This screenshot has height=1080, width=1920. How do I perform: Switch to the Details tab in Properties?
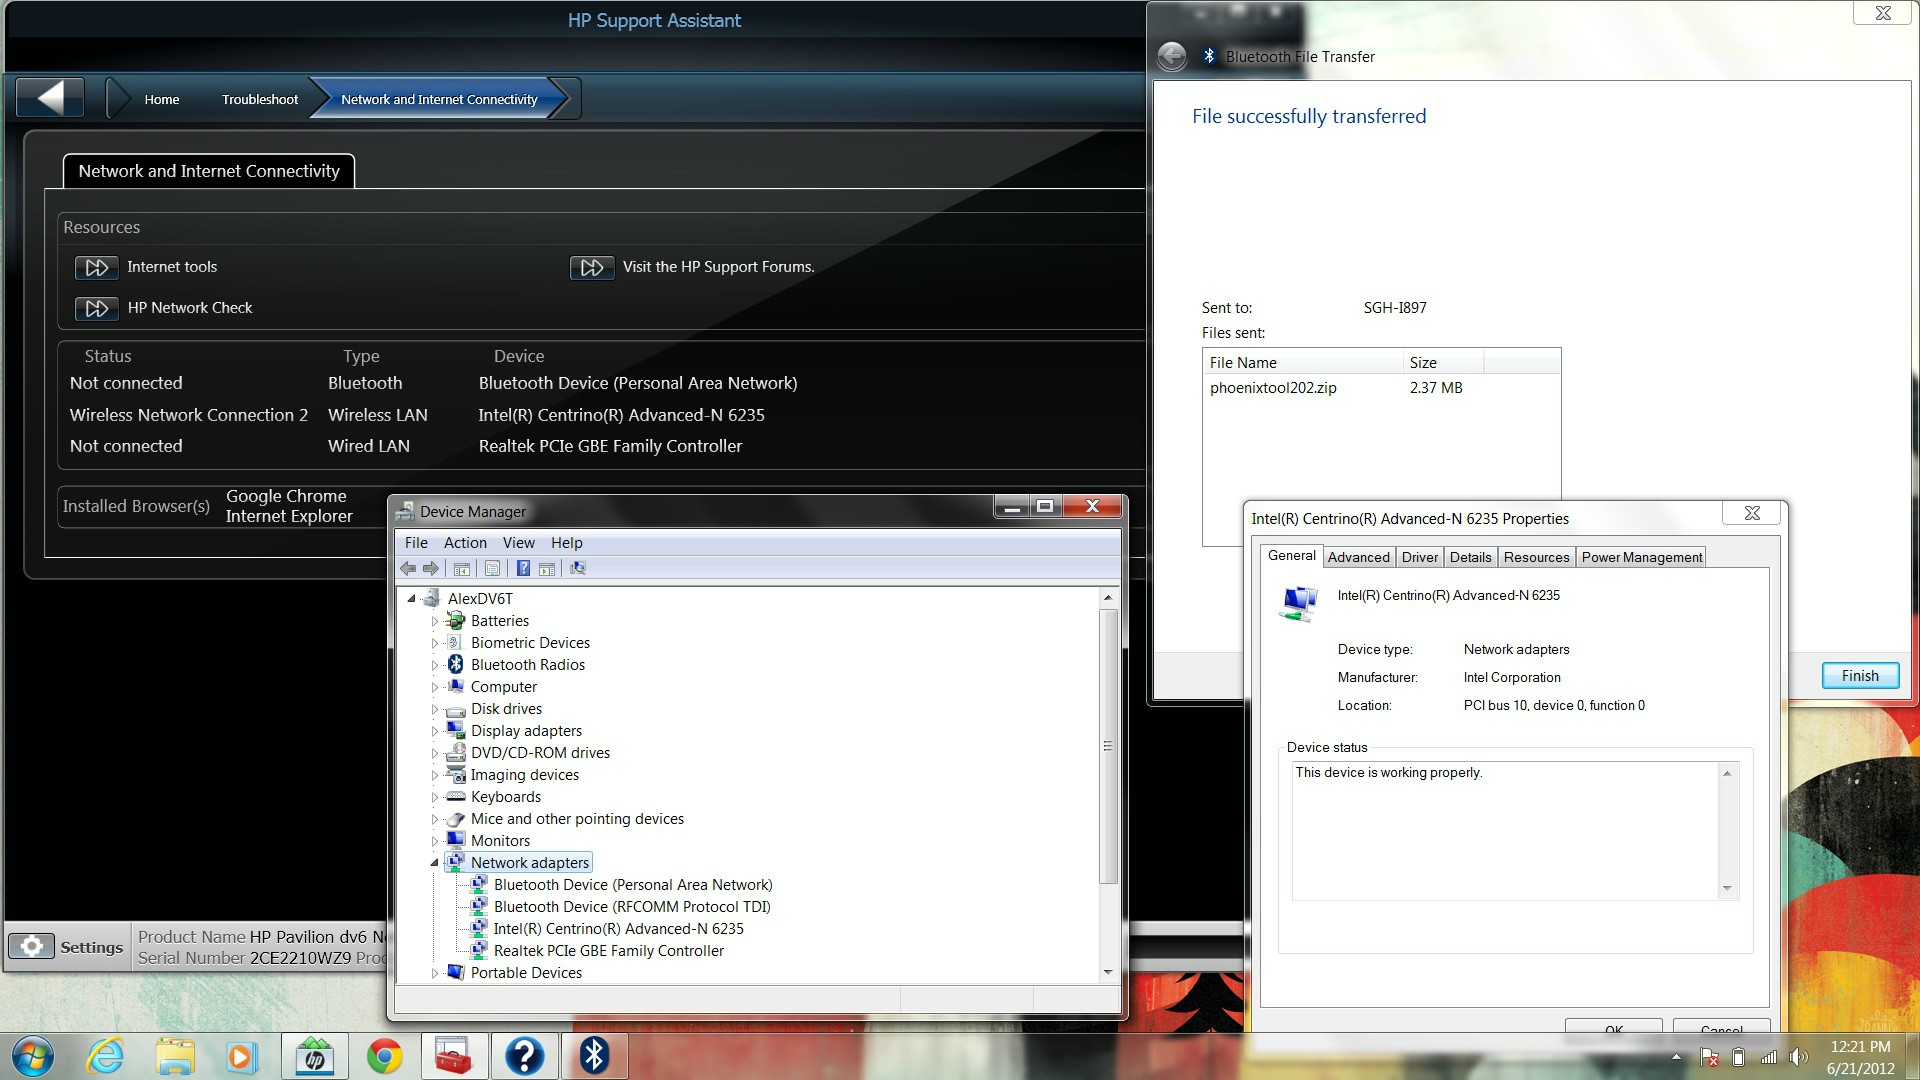coord(1470,557)
